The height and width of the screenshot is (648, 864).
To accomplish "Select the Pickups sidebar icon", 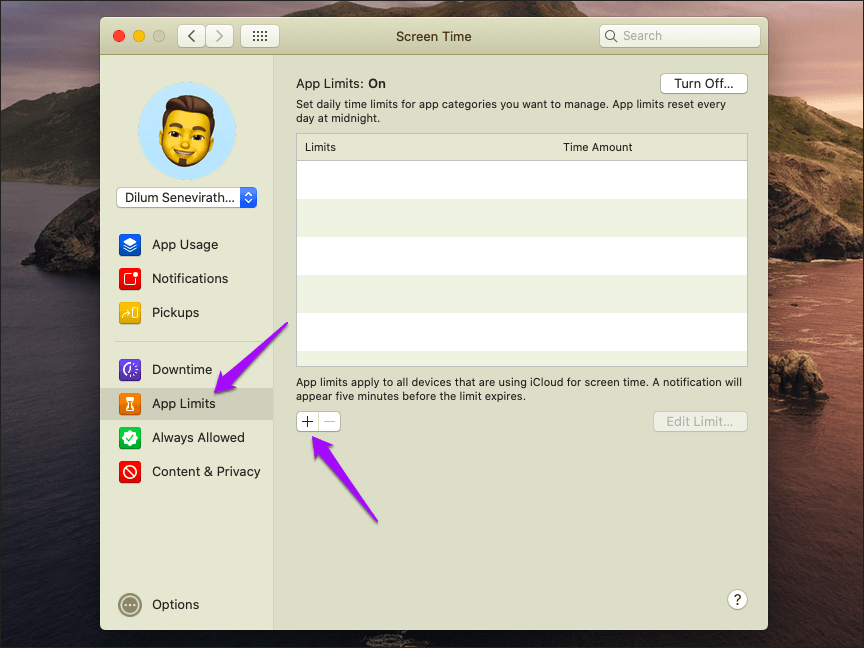I will [130, 313].
